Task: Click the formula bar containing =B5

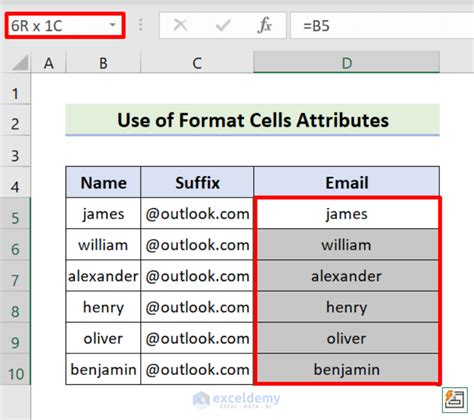Action: tap(382, 26)
